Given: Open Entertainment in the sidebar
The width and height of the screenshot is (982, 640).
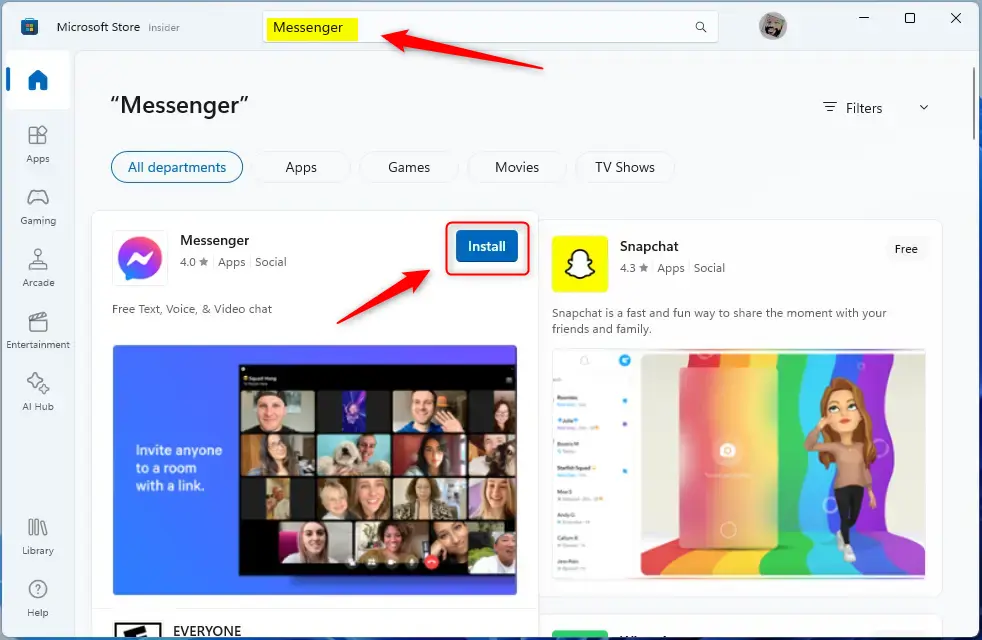Looking at the screenshot, I should click(38, 330).
